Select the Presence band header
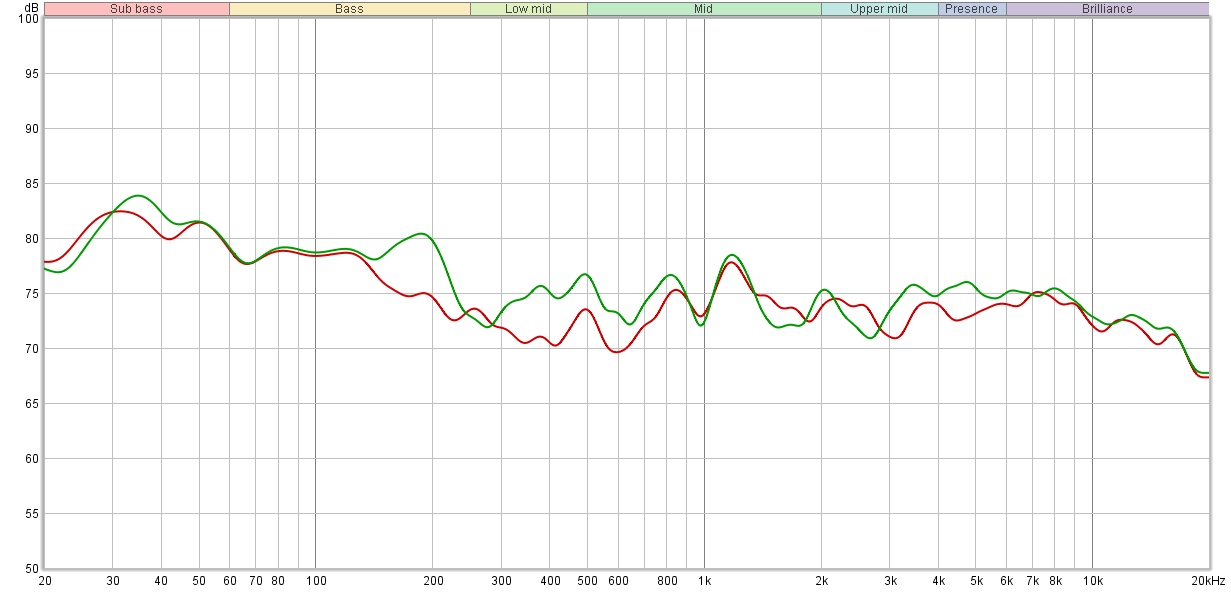 (x=971, y=9)
